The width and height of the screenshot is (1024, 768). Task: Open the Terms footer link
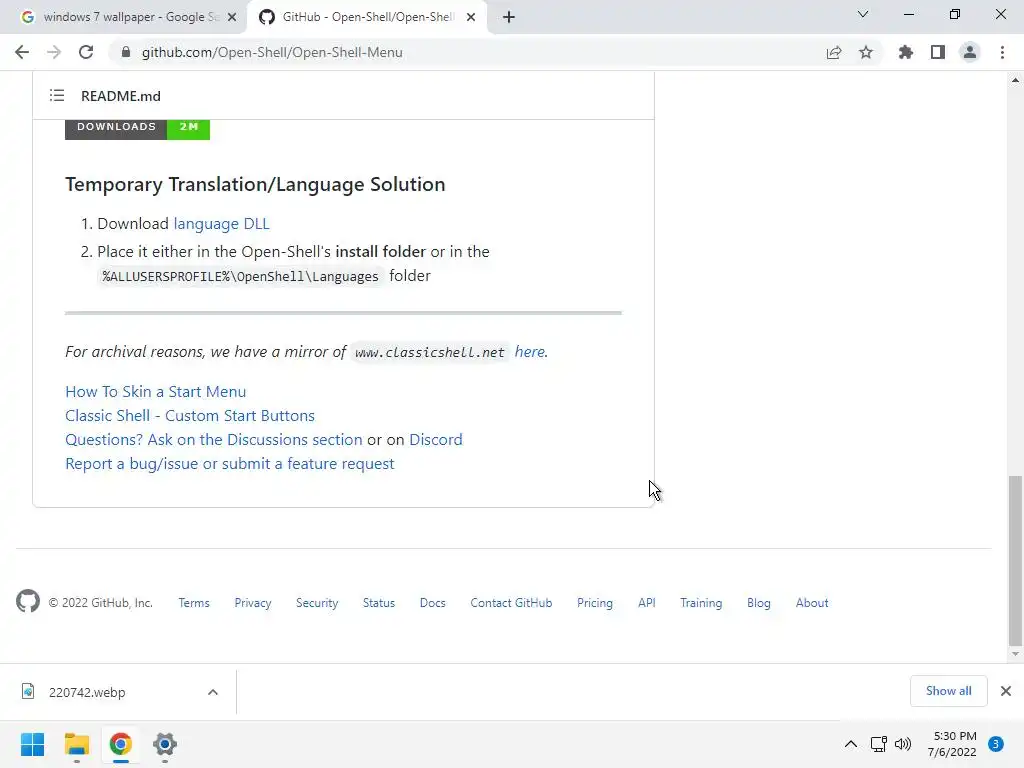pos(194,603)
